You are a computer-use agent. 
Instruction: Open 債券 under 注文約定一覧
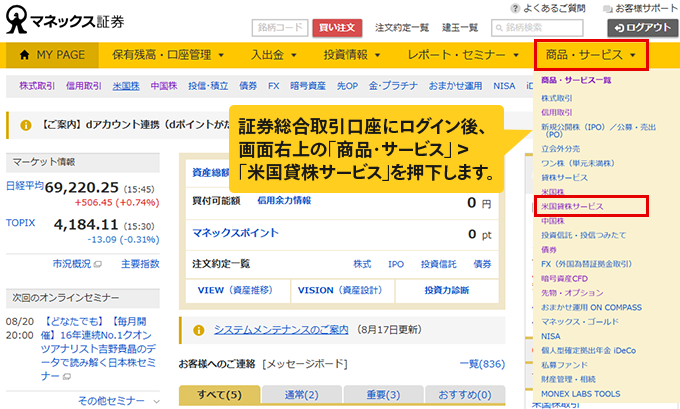pos(482,264)
